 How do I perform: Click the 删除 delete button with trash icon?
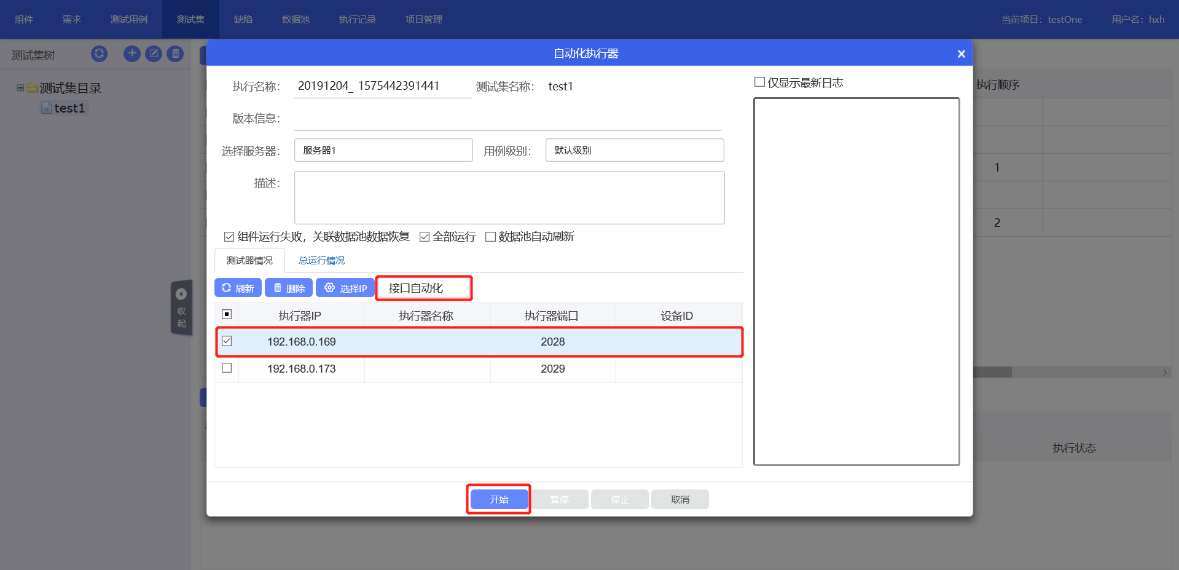[289, 288]
